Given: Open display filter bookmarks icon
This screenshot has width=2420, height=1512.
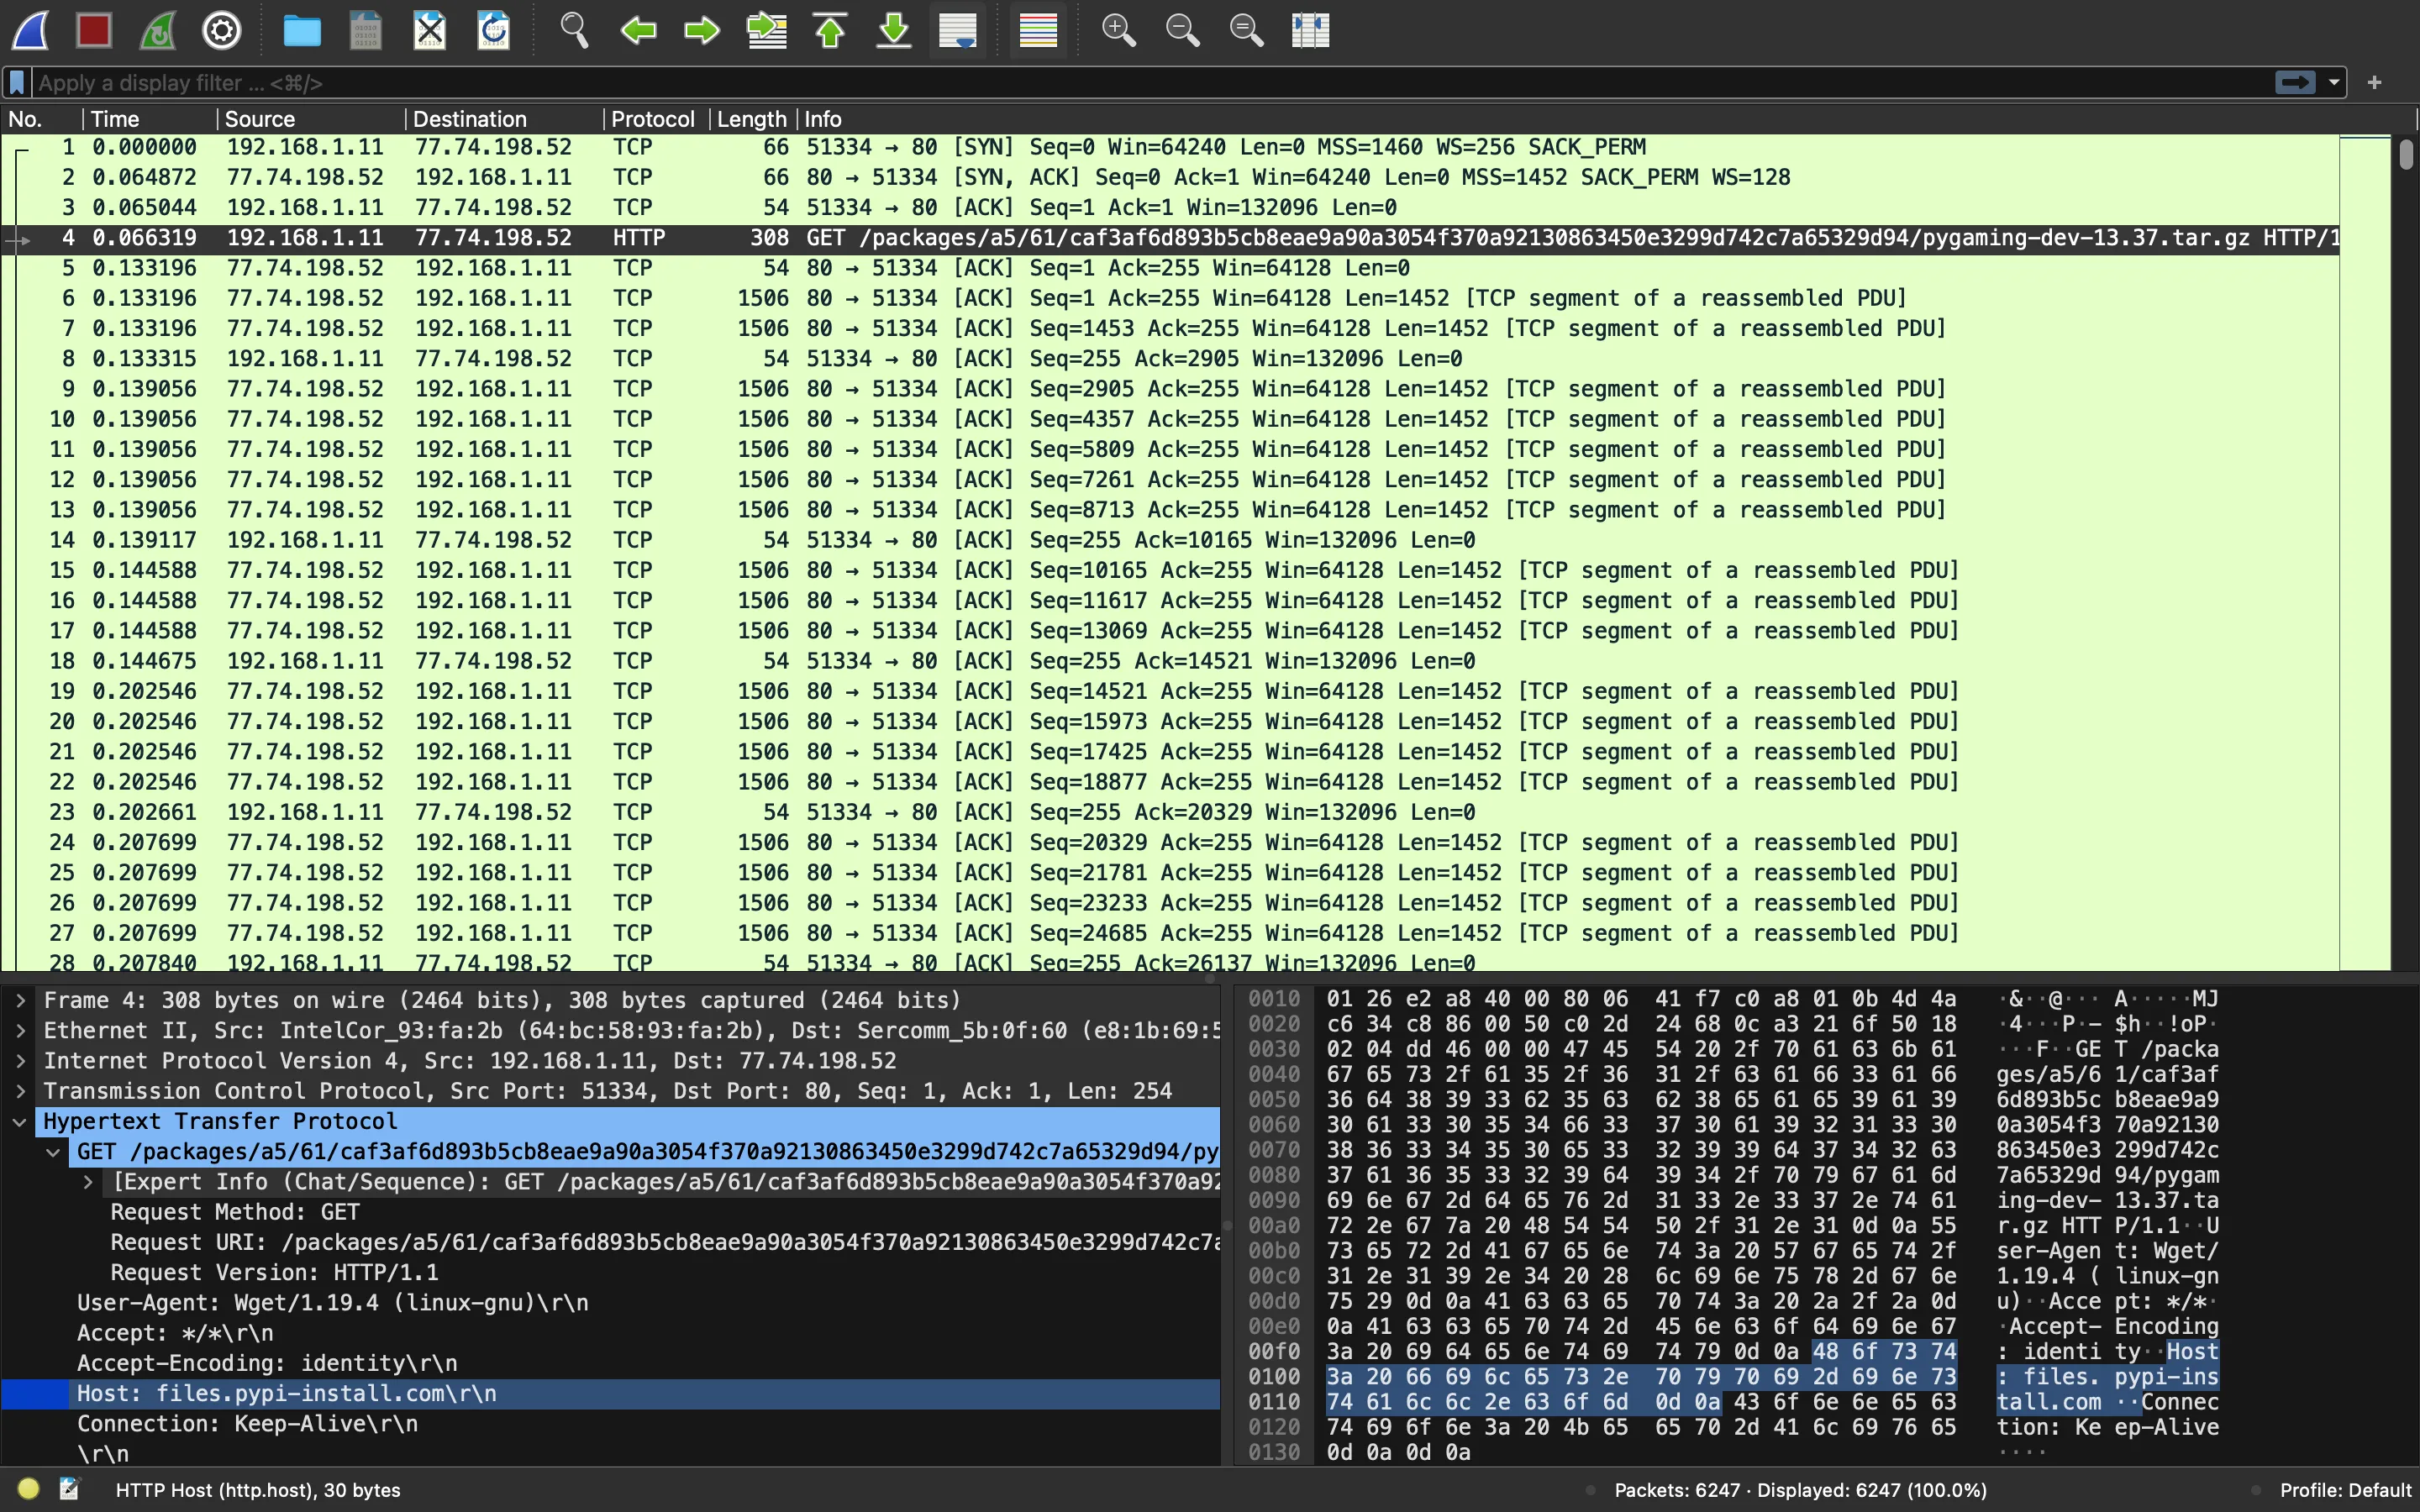Looking at the screenshot, I should [x=17, y=82].
